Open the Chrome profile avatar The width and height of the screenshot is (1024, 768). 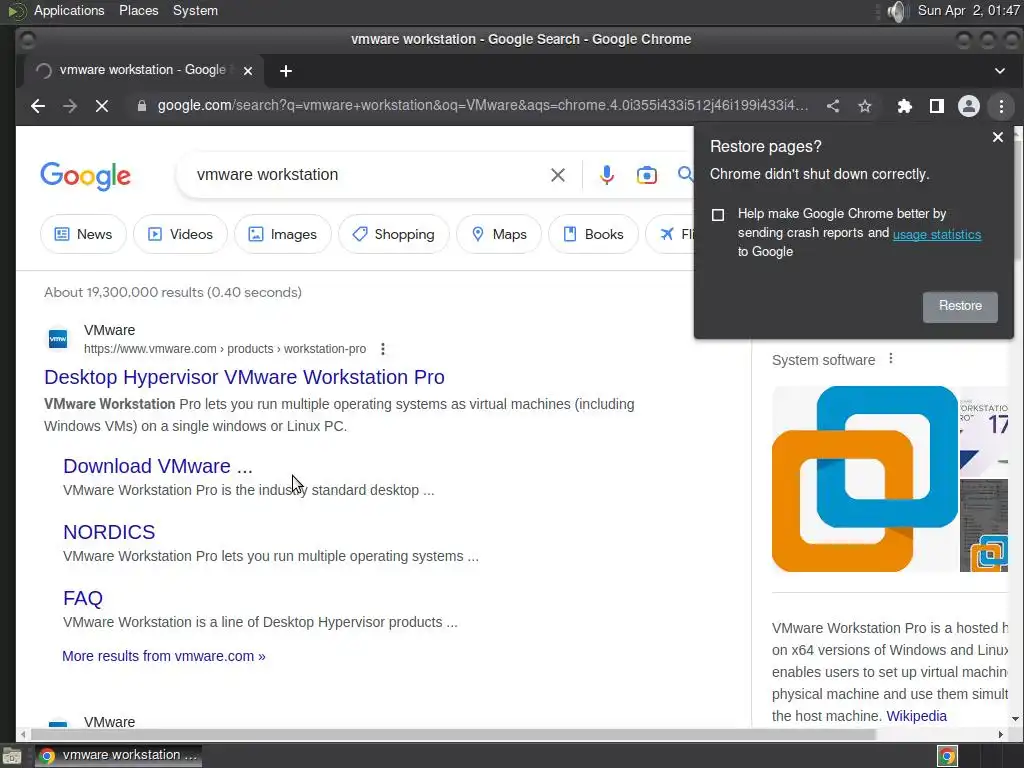pyautogui.click(x=968, y=106)
